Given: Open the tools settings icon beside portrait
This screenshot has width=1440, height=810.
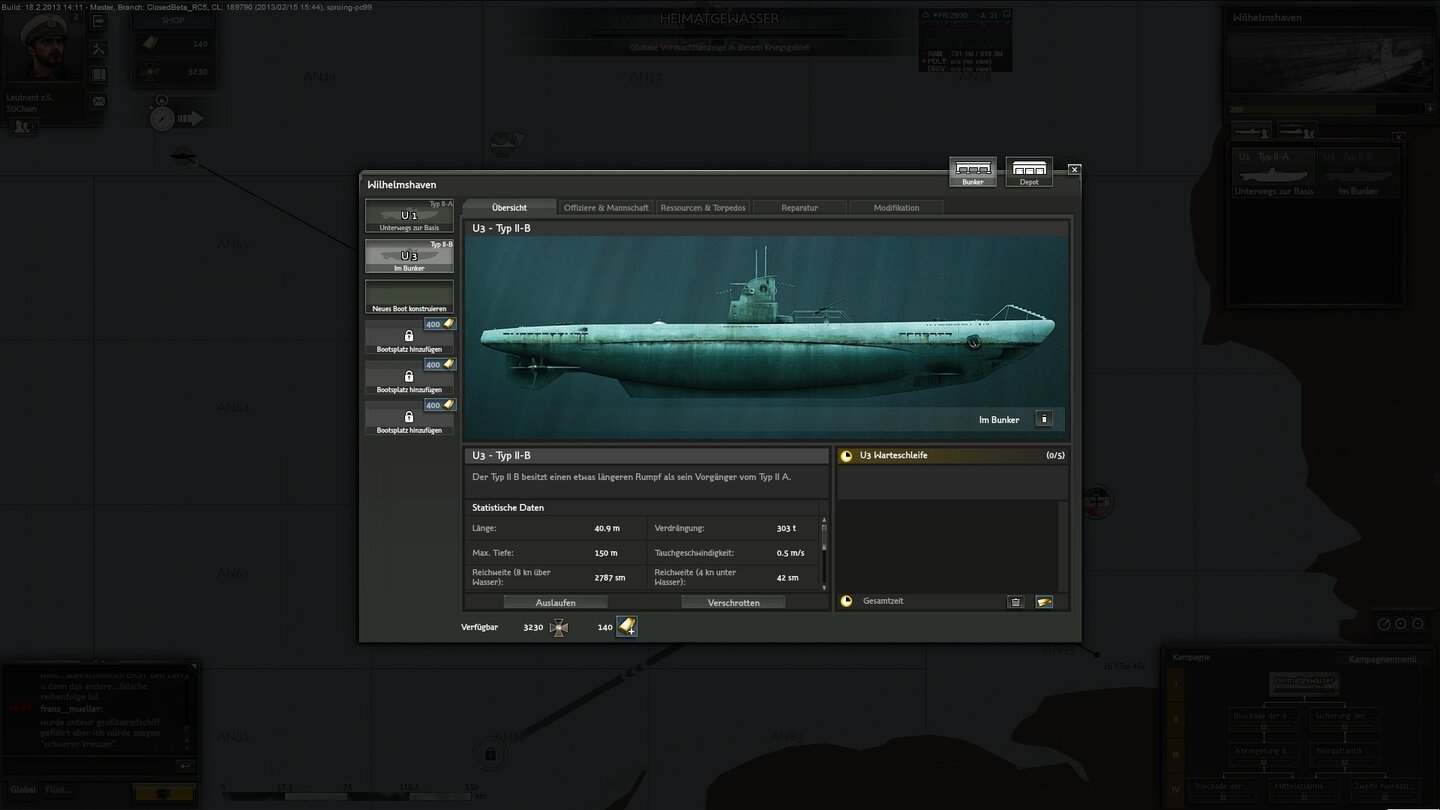Looking at the screenshot, I should coord(98,49).
